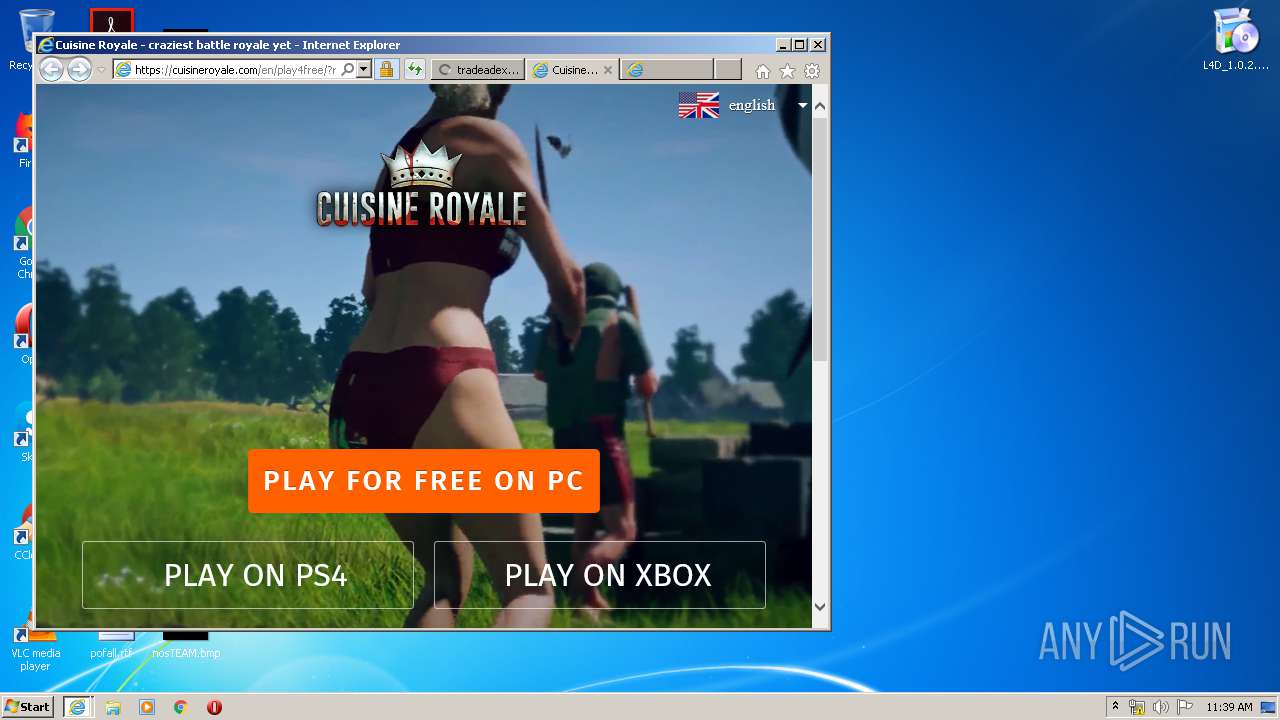
Task: Open Action Center flag icon
Action: pos(1185,707)
